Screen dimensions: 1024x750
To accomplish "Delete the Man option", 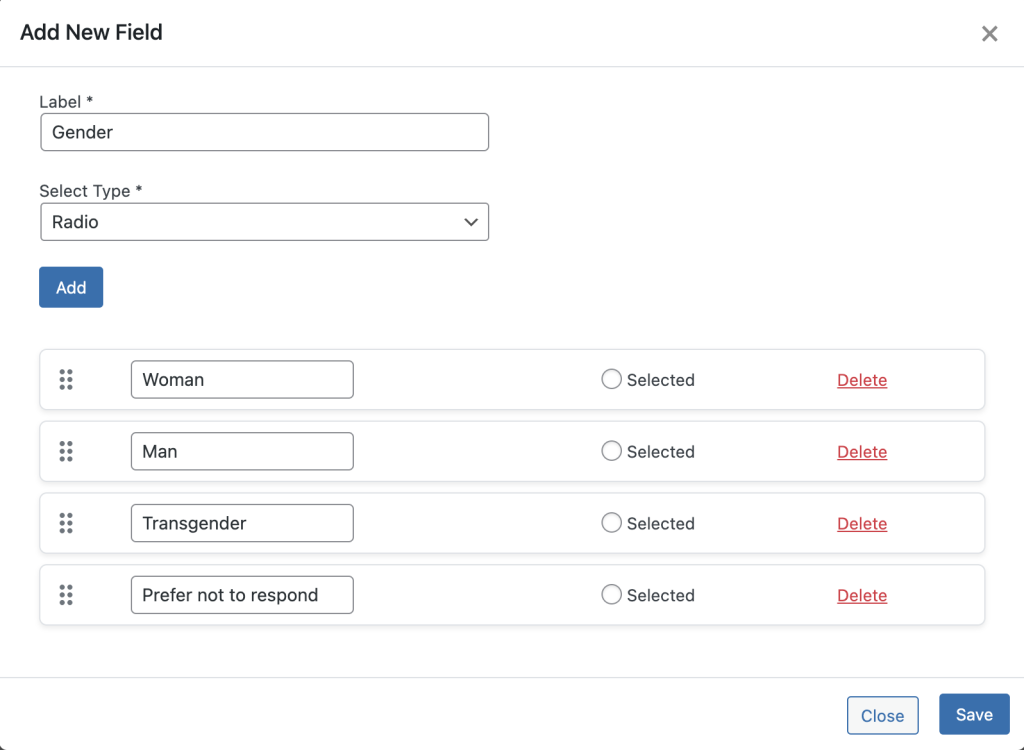I will click(861, 451).
